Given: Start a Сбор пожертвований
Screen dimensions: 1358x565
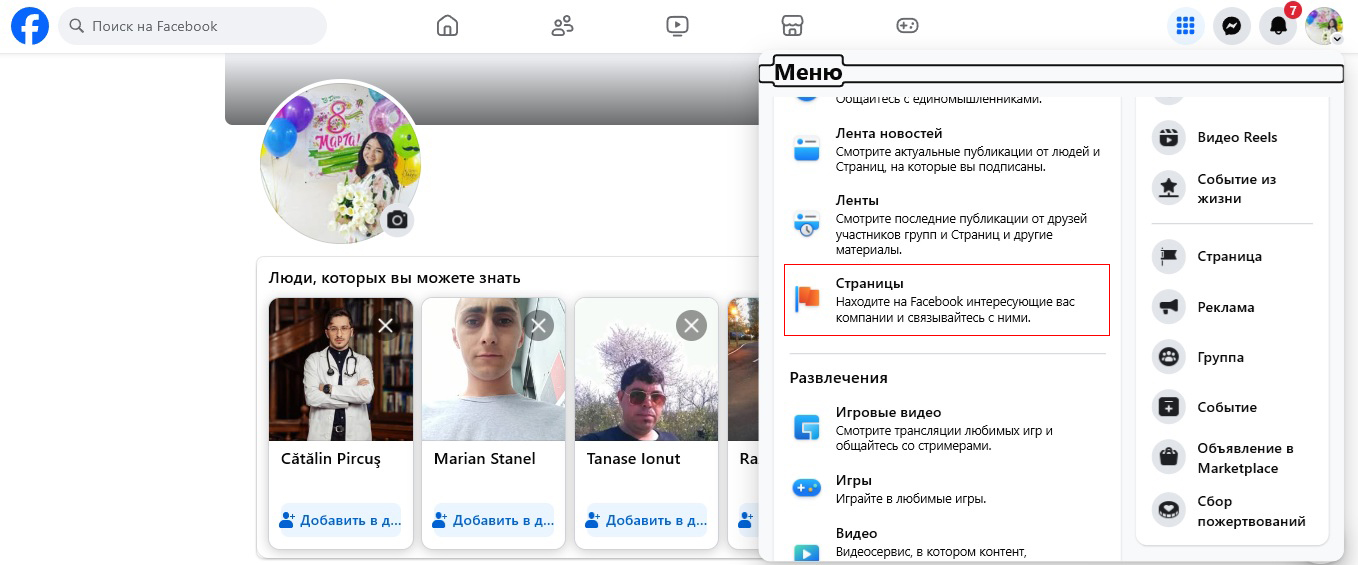Looking at the screenshot, I should [x=1232, y=511].
